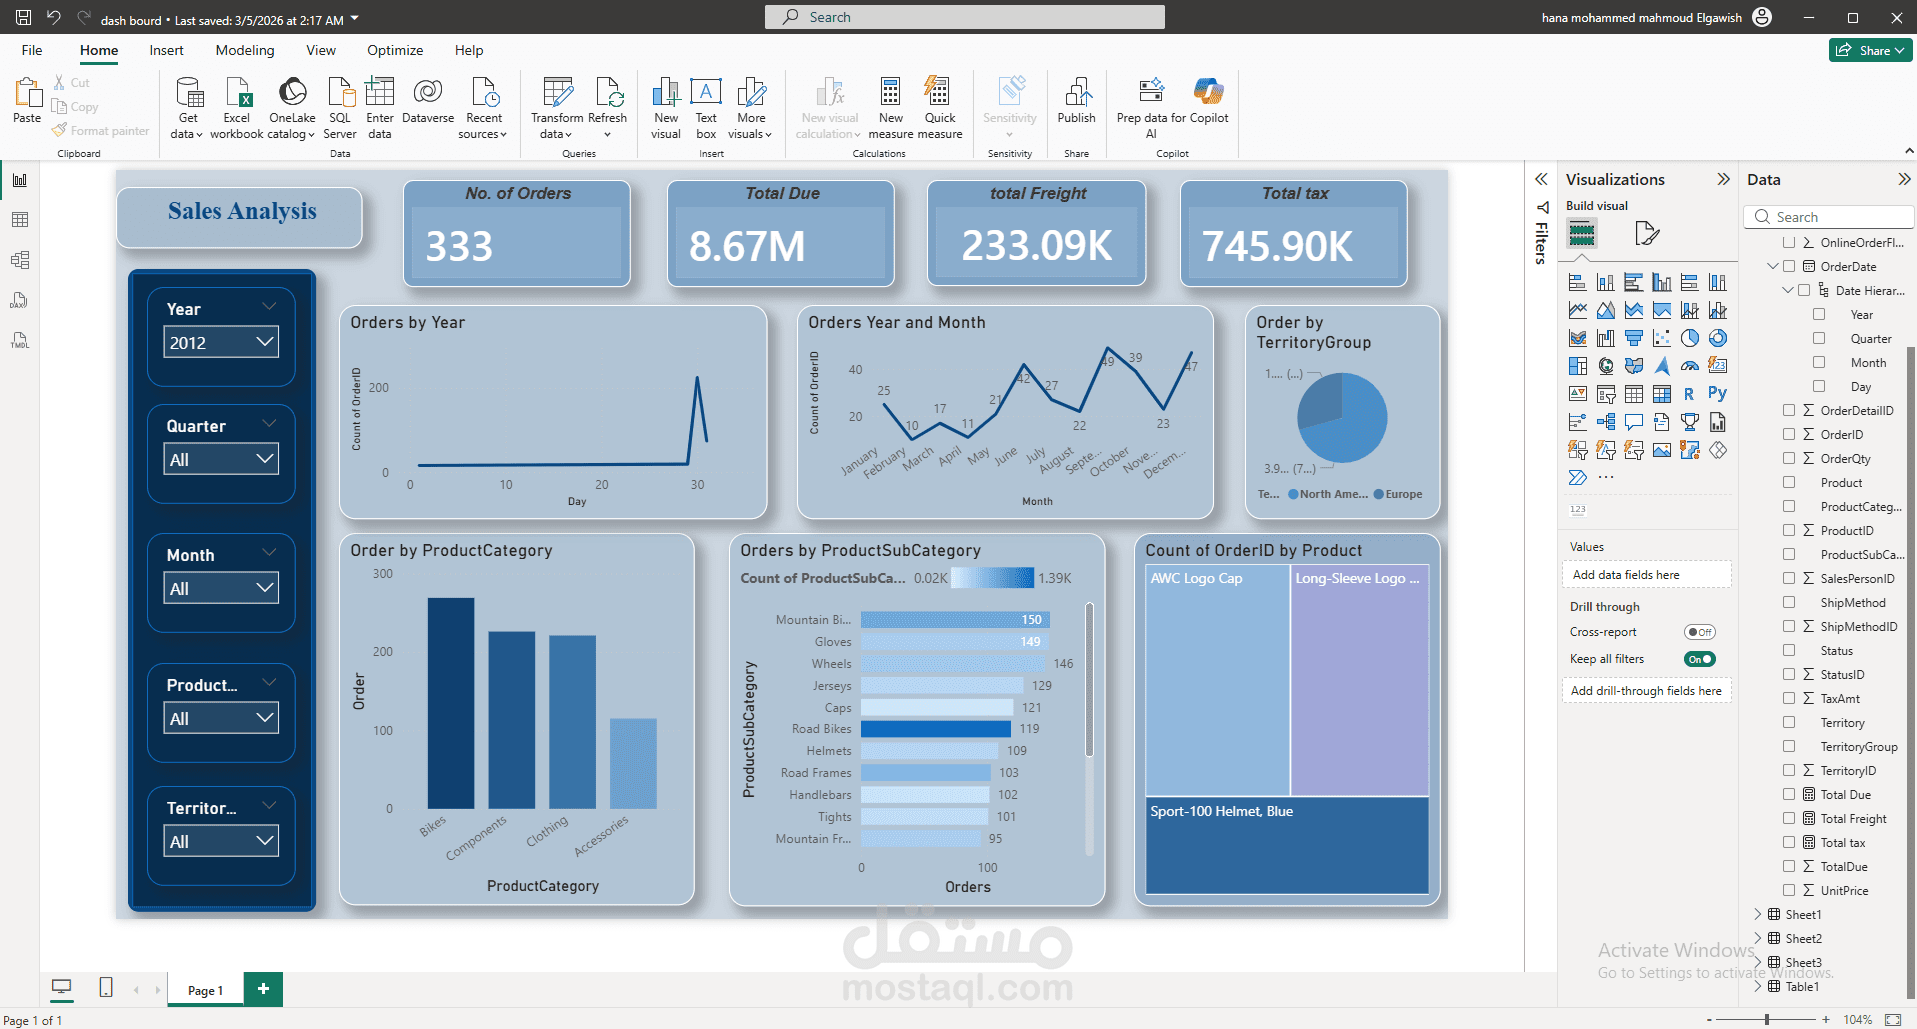1917x1029 pixels.
Task: Switch to the View ribbon tab
Action: 321,50
